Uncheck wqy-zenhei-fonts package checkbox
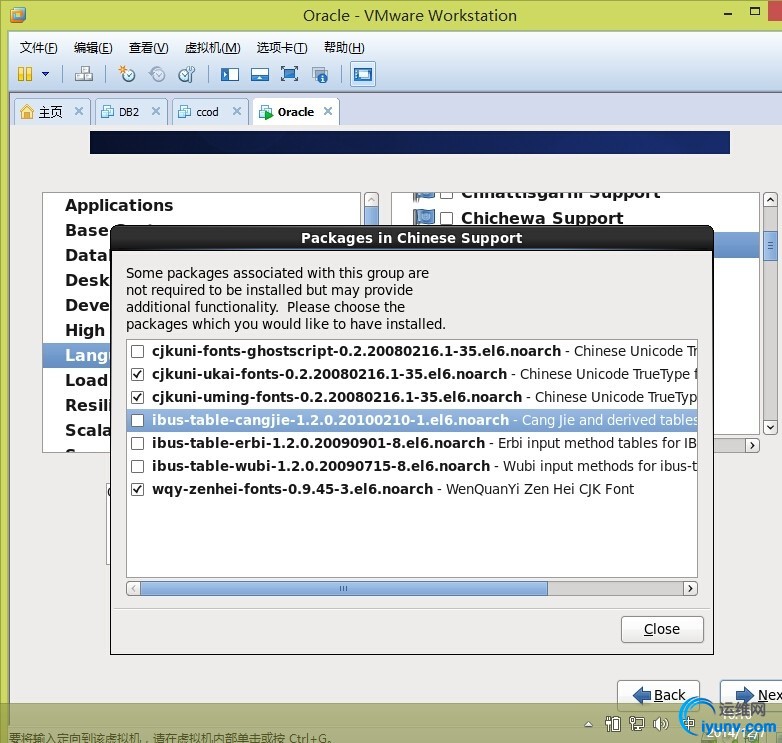The image size is (782, 743). click(x=137, y=490)
